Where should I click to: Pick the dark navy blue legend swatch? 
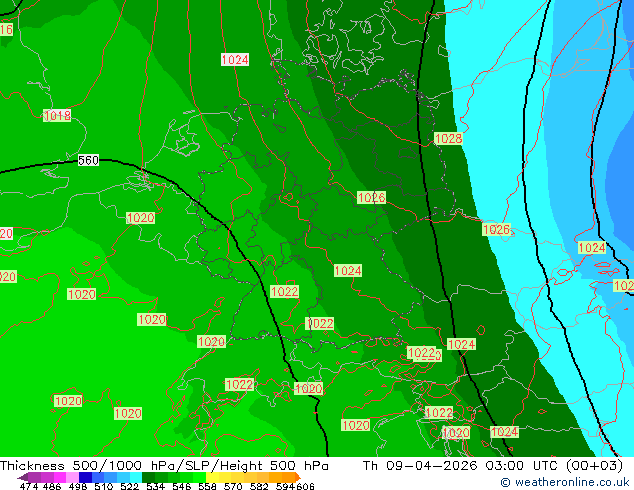coord(85,477)
